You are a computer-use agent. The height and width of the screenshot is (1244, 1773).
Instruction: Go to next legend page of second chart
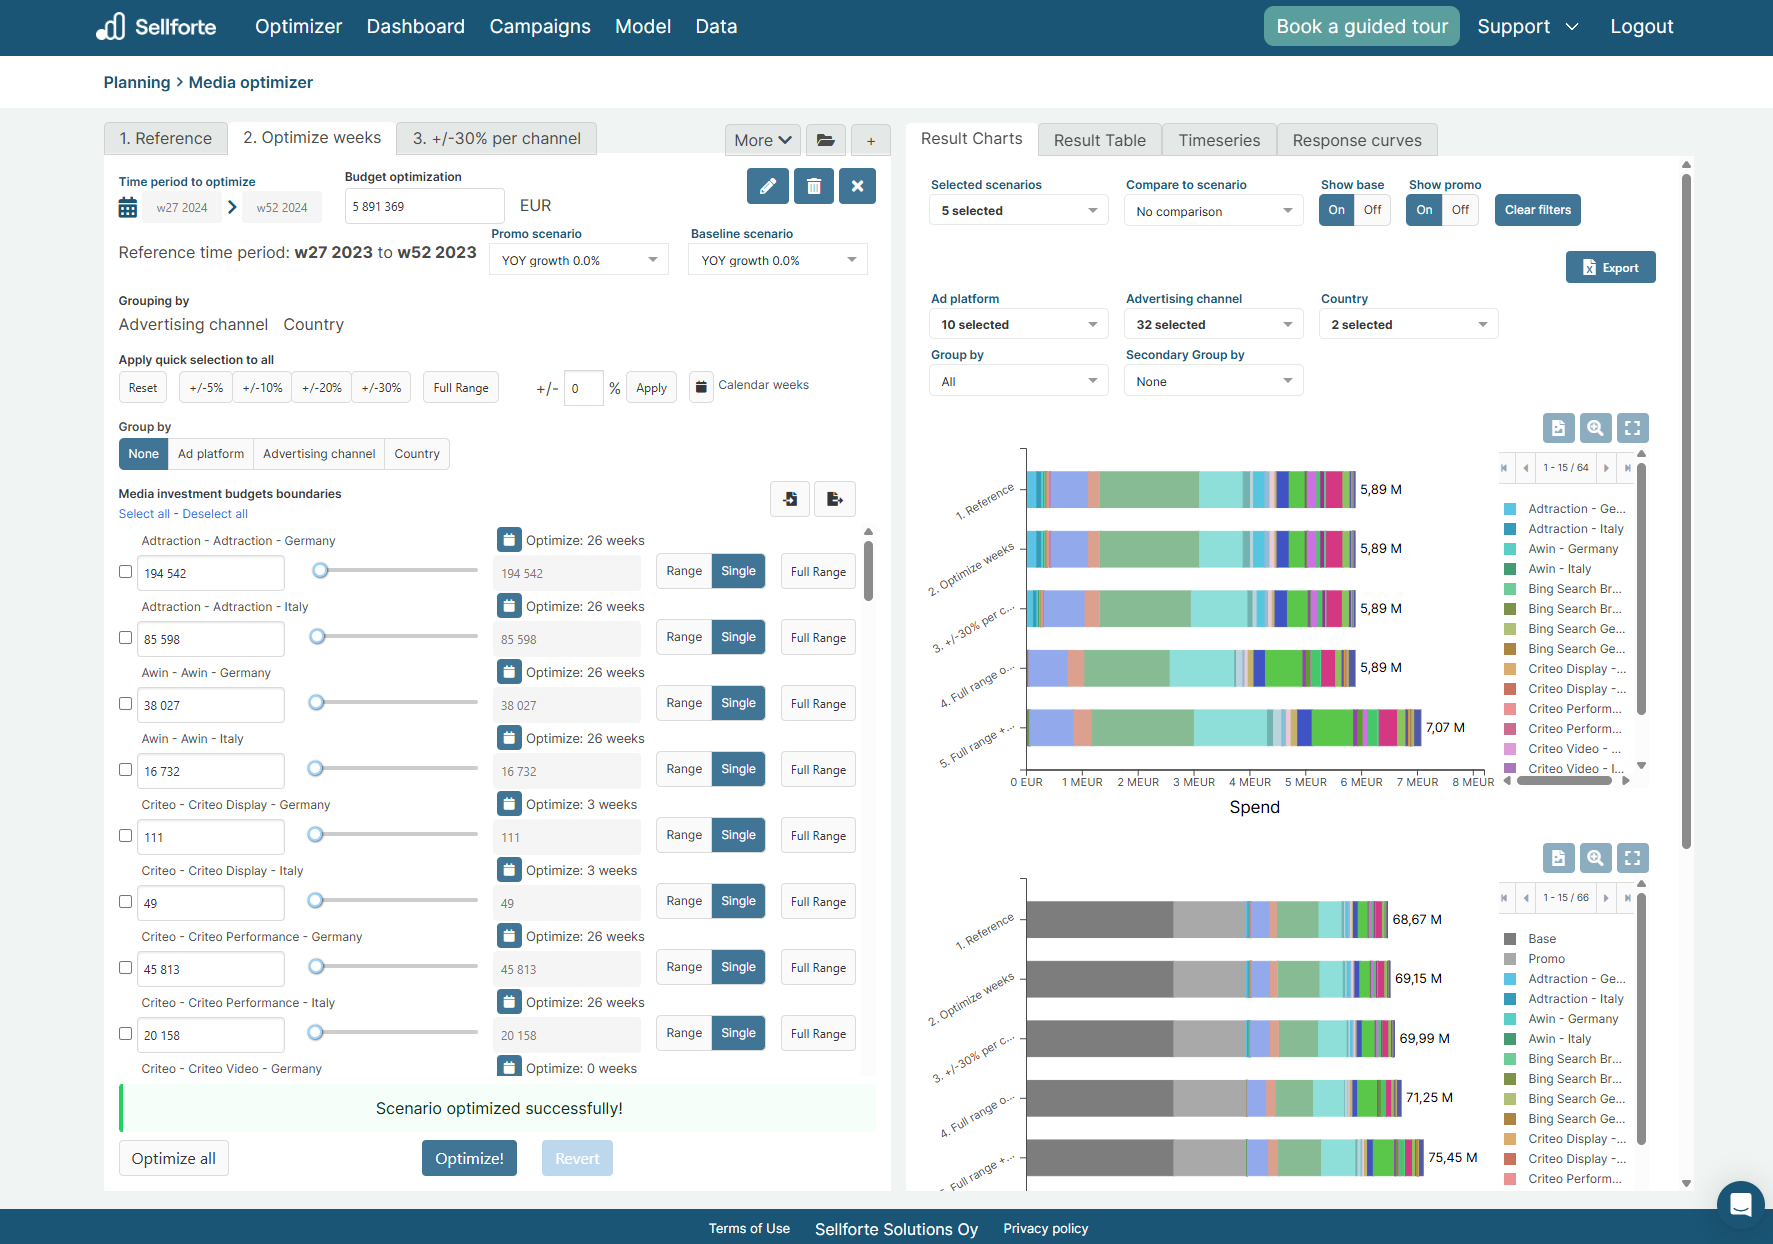pos(1606,898)
